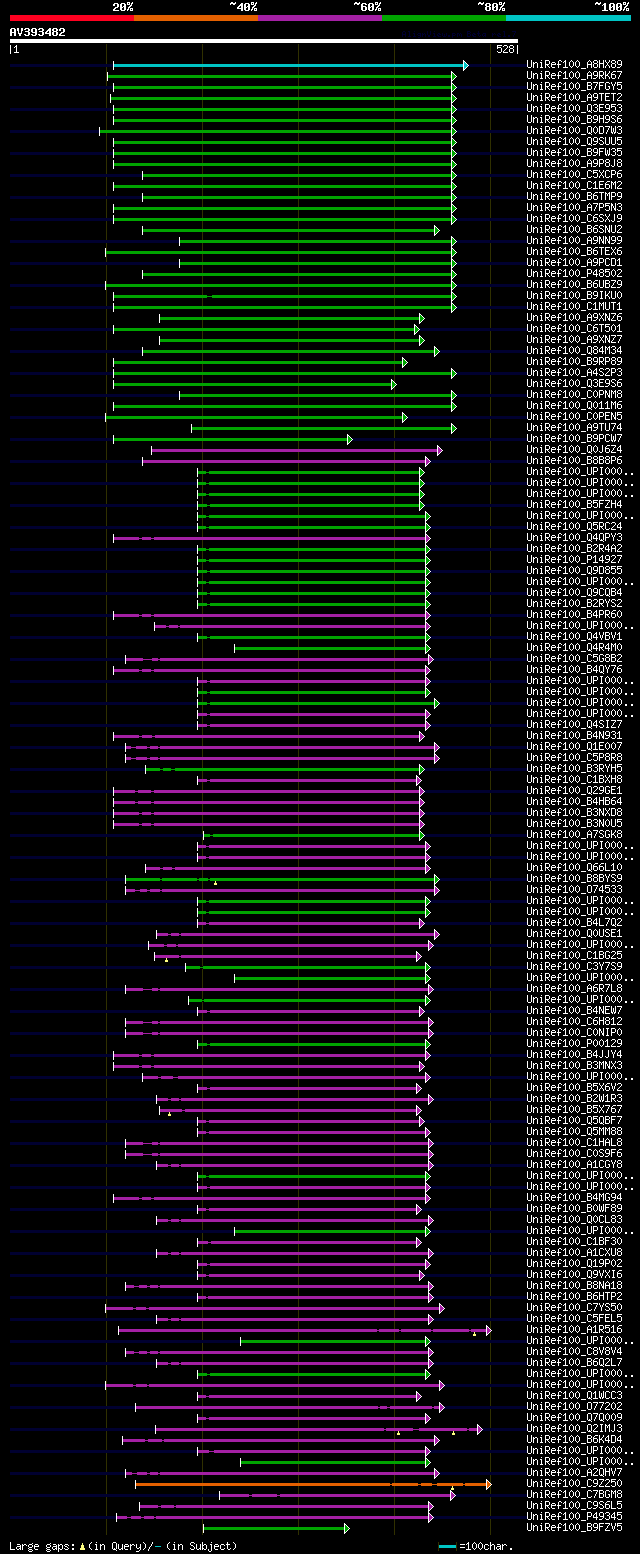Select the UniRef100_C1E6M2 label
Screen dimensions: 640x1554
click(574, 186)
